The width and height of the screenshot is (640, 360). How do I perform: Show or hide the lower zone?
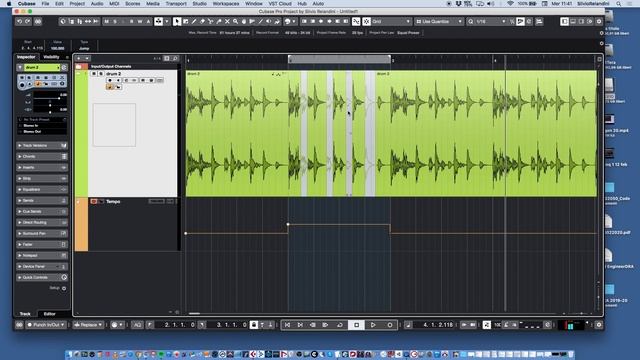point(573,21)
